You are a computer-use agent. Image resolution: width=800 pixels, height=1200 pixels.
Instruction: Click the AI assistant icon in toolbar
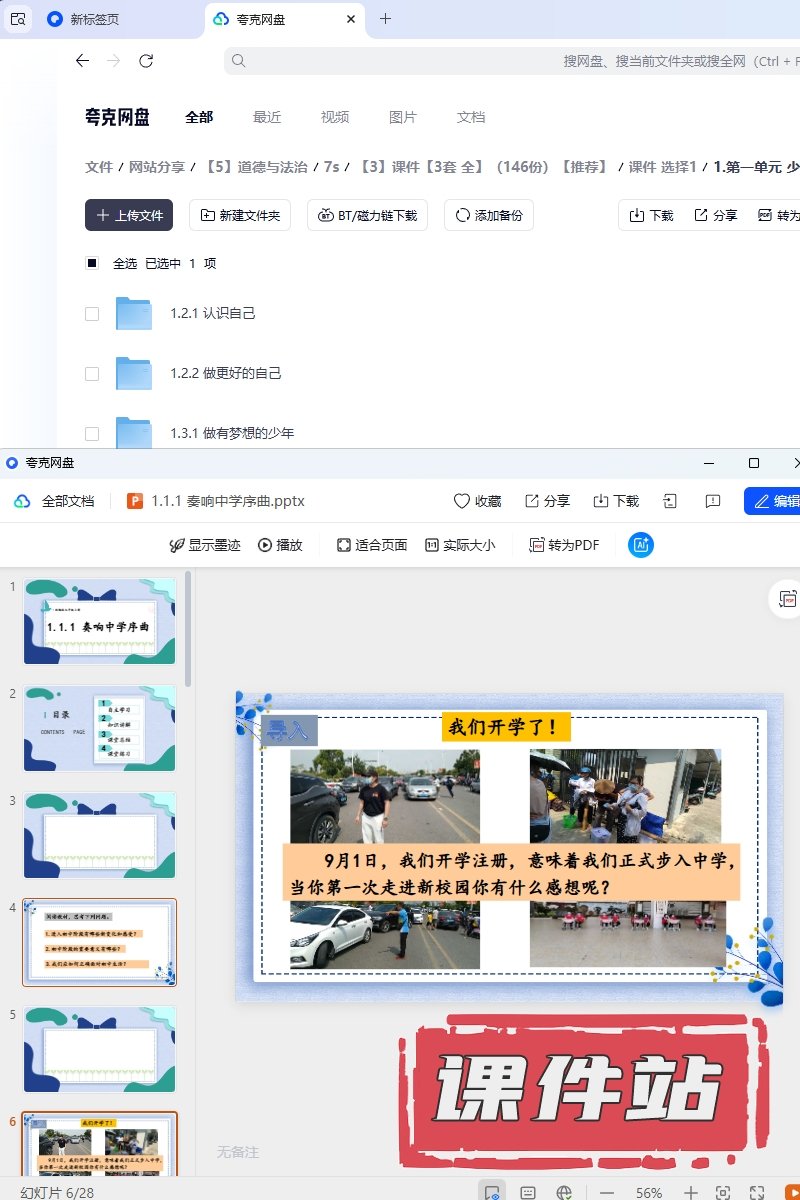[x=641, y=545]
